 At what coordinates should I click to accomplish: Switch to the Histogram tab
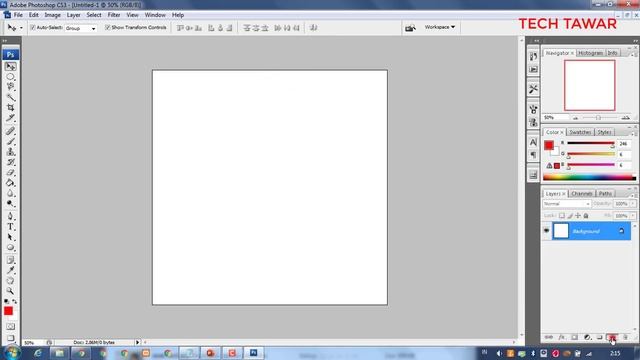pos(591,53)
